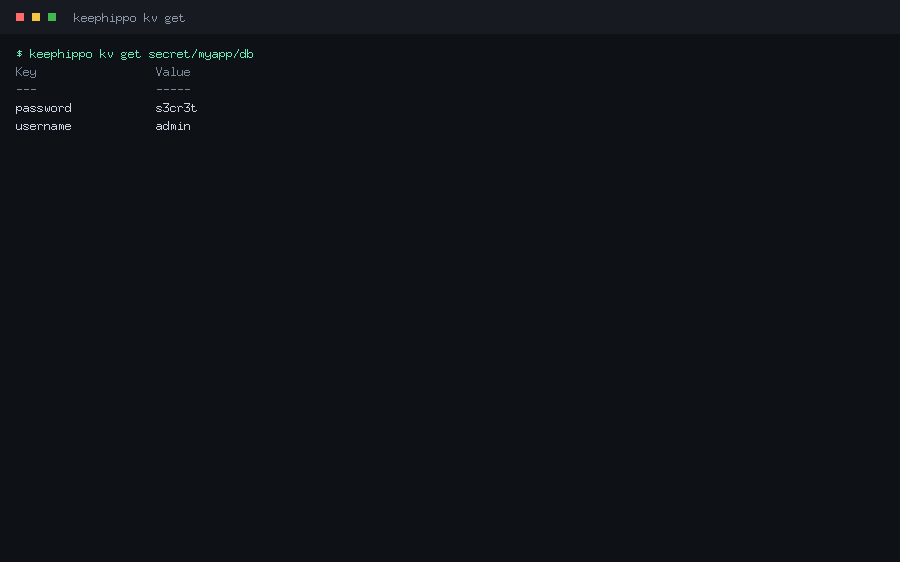This screenshot has height=562, width=900.
Task: Focus the empty terminal area below the output
Action: pyautogui.click(x=450, y=344)
